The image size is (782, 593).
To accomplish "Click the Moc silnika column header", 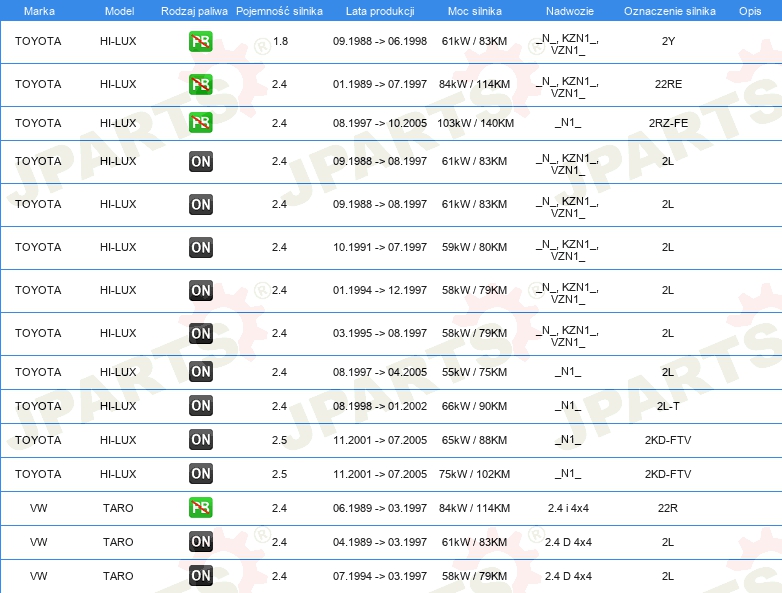I will pyautogui.click(x=475, y=11).
